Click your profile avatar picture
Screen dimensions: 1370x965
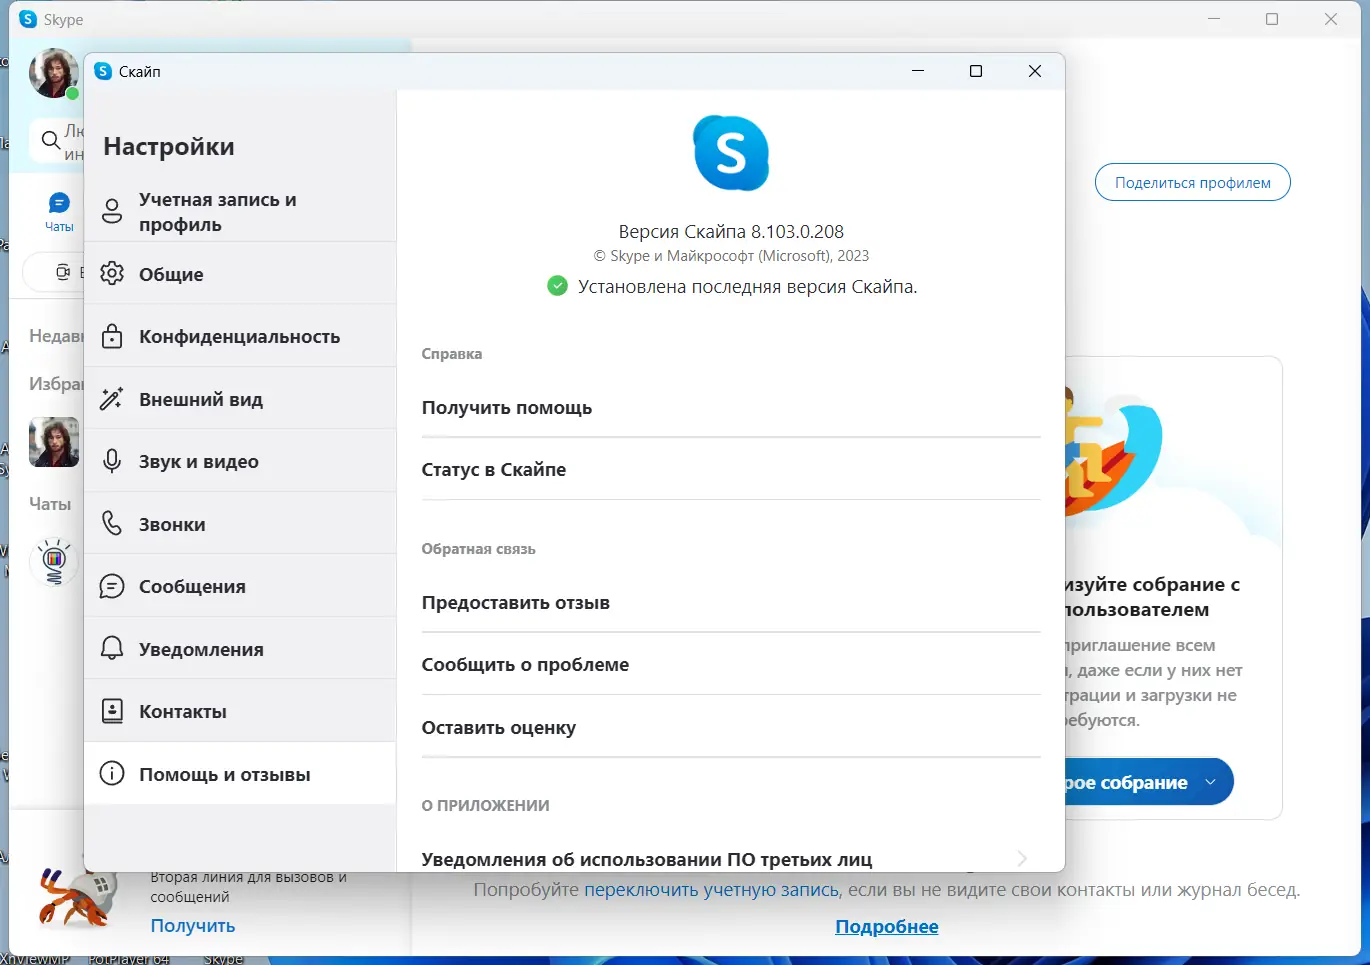54,74
